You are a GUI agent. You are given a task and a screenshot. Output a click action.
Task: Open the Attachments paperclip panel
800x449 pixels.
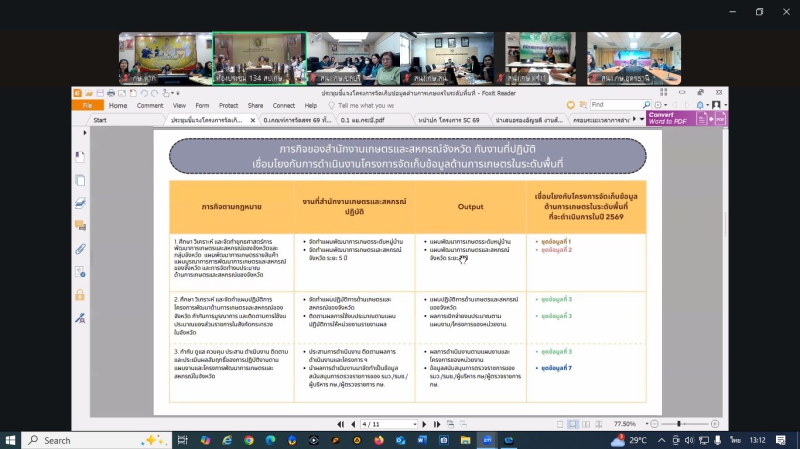pyautogui.click(x=80, y=249)
